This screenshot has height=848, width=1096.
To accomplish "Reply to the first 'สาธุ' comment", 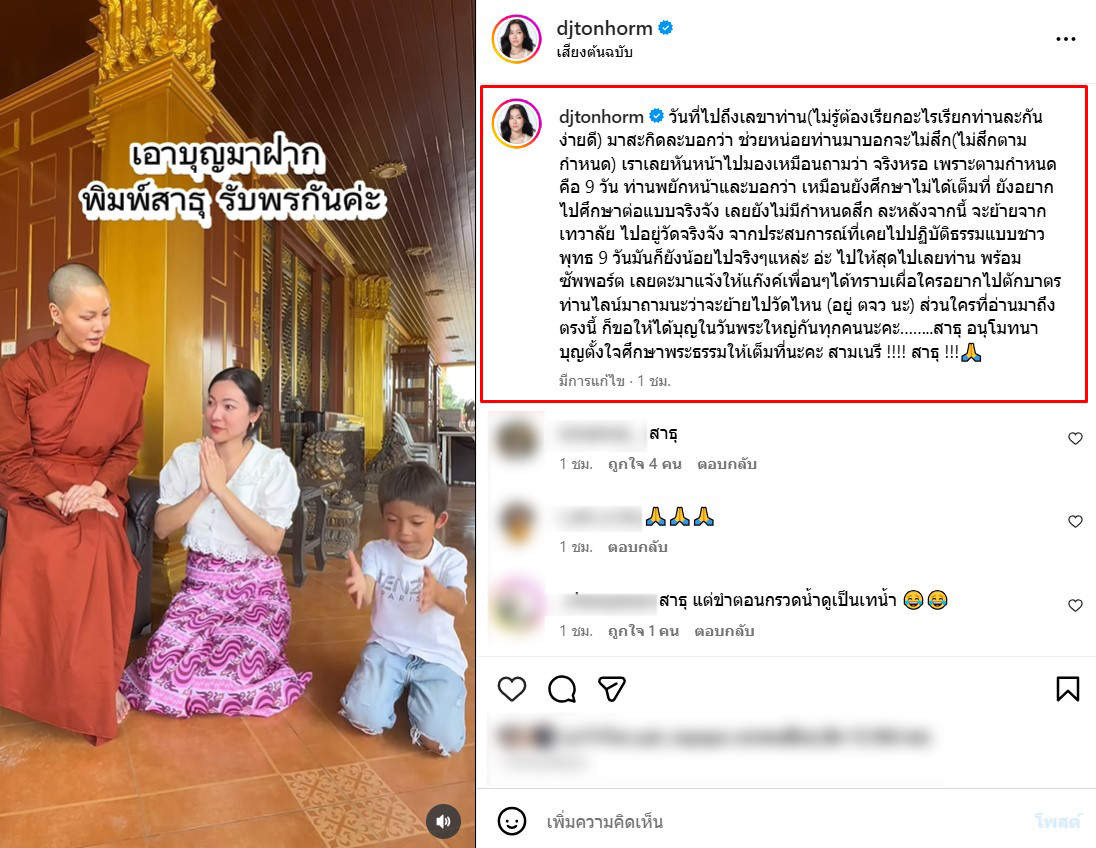I will click(726, 463).
